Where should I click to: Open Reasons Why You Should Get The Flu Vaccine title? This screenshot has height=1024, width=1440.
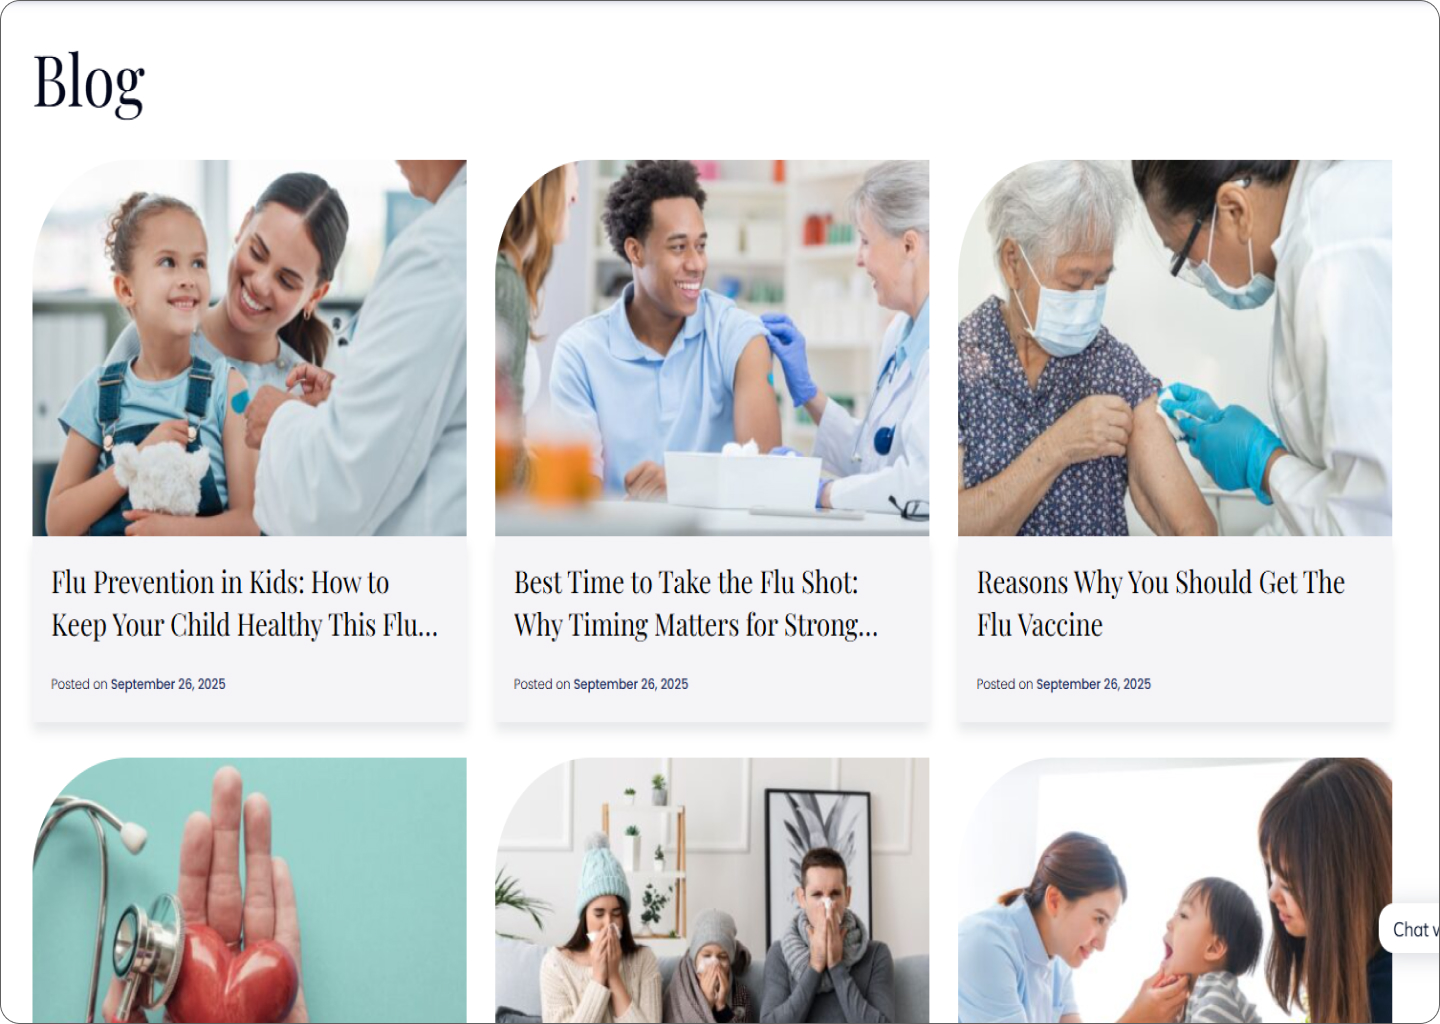(1161, 604)
